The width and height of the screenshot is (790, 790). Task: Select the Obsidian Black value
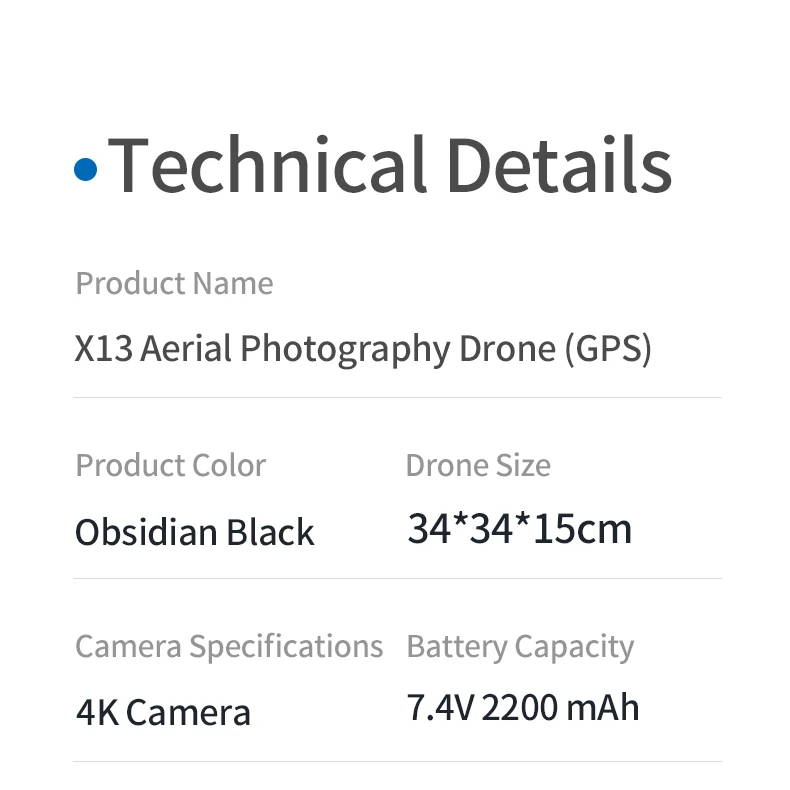tap(194, 532)
